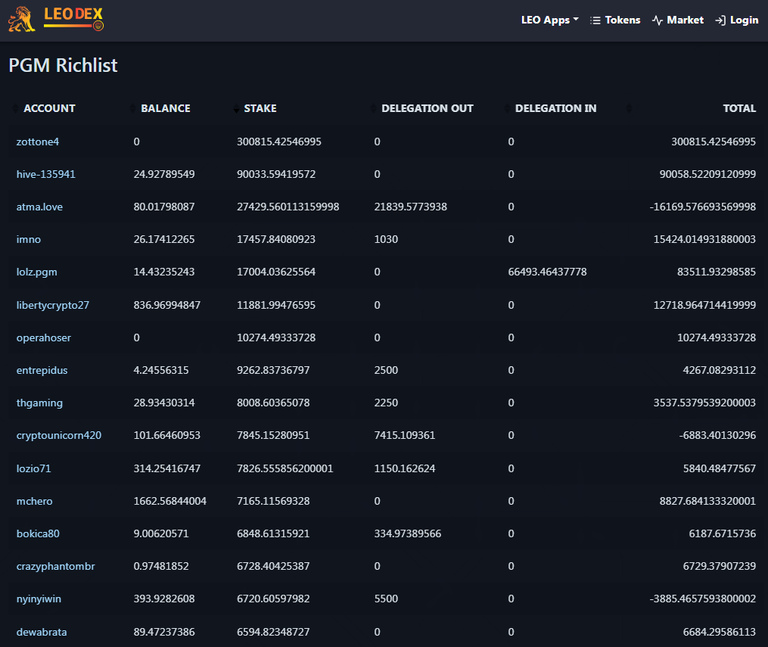Open the atma.love account link
The image size is (768, 647).
pyautogui.click(x=40, y=207)
